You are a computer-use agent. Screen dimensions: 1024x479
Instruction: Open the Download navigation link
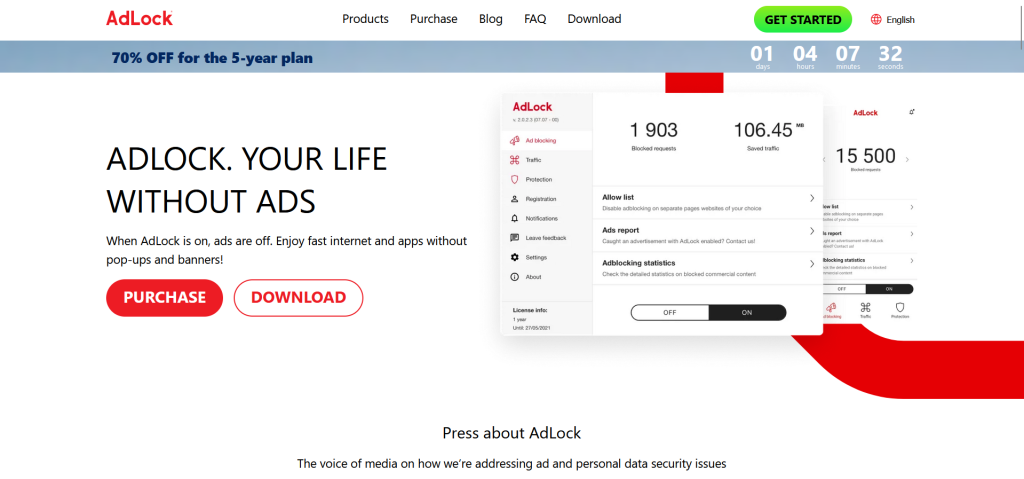pos(594,19)
